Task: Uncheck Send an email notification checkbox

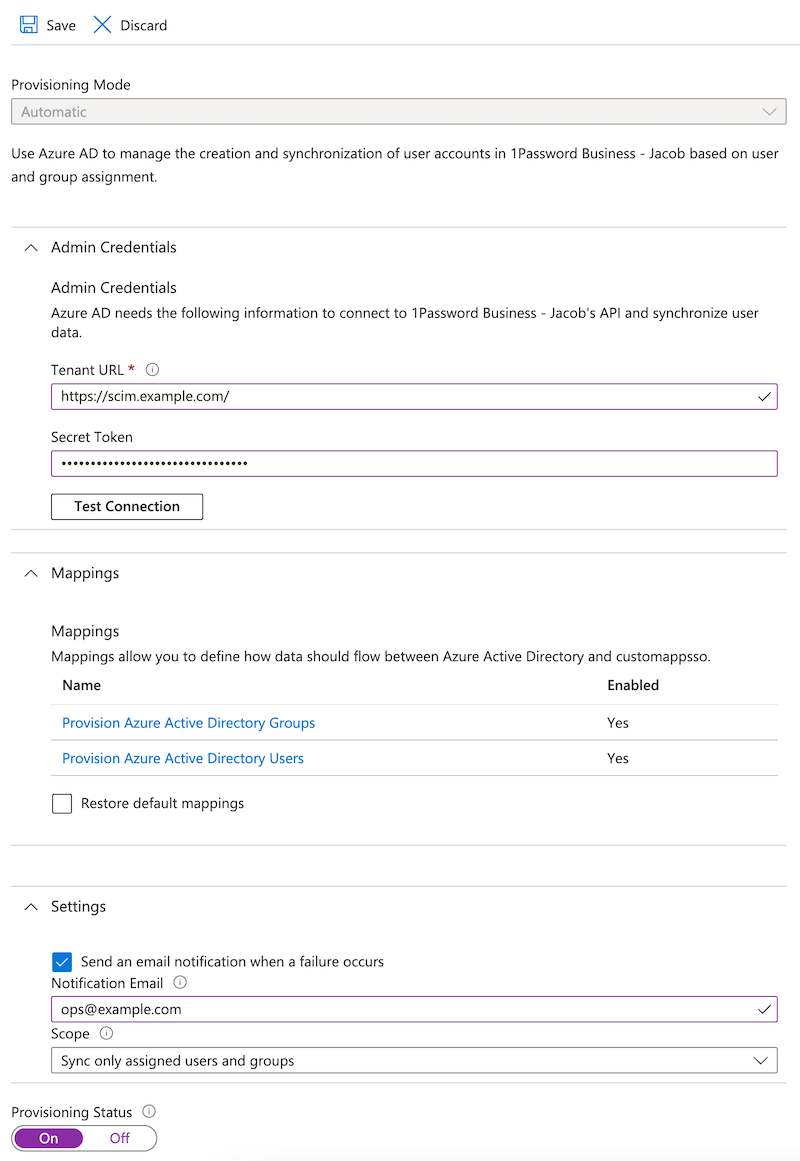Action: coord(62,962)
